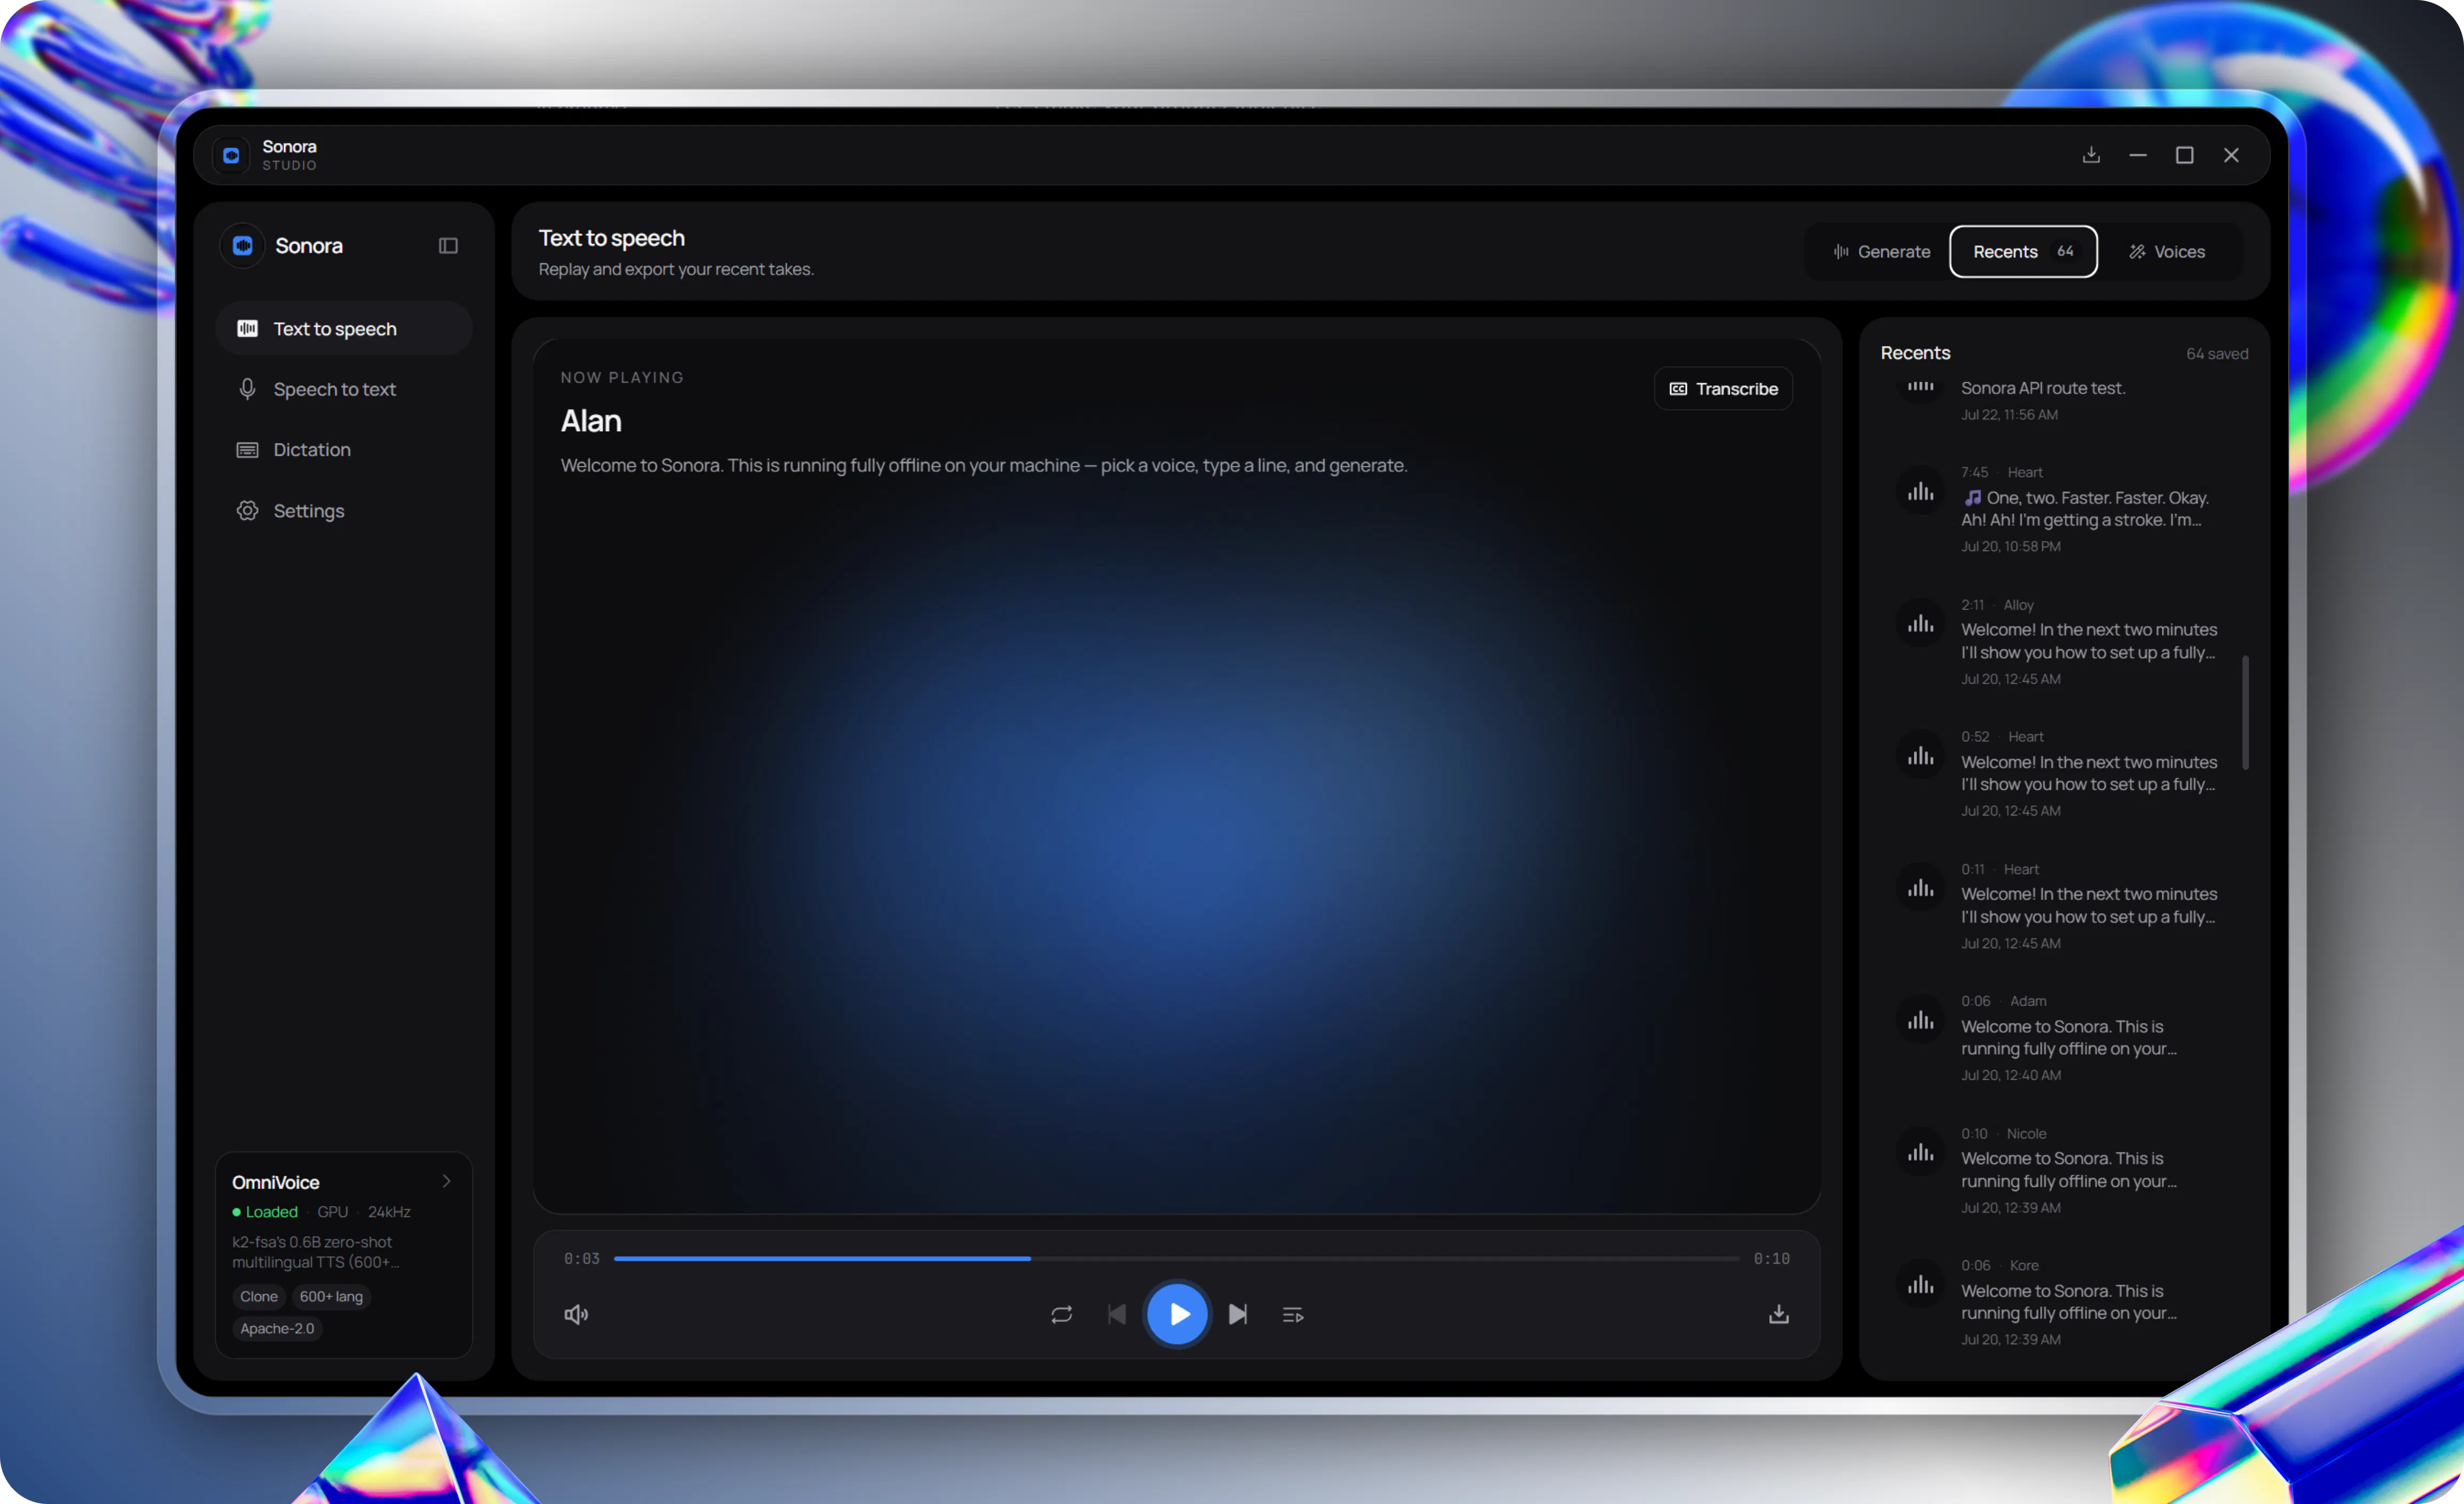Click the Generate waveform icon

1841,252
